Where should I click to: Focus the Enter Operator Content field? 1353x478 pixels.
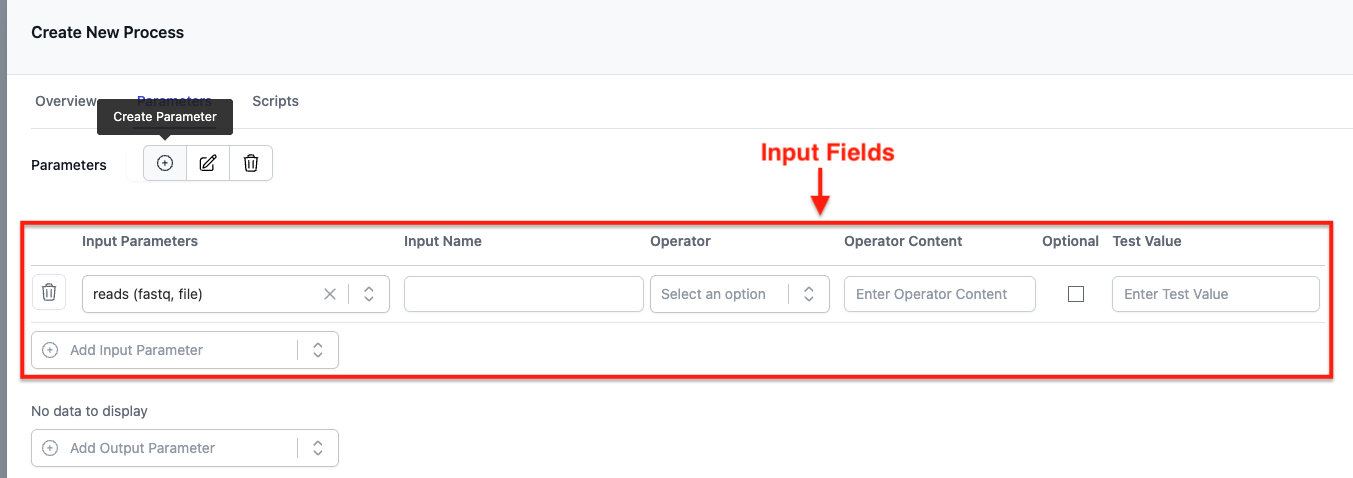coord(939,294)
